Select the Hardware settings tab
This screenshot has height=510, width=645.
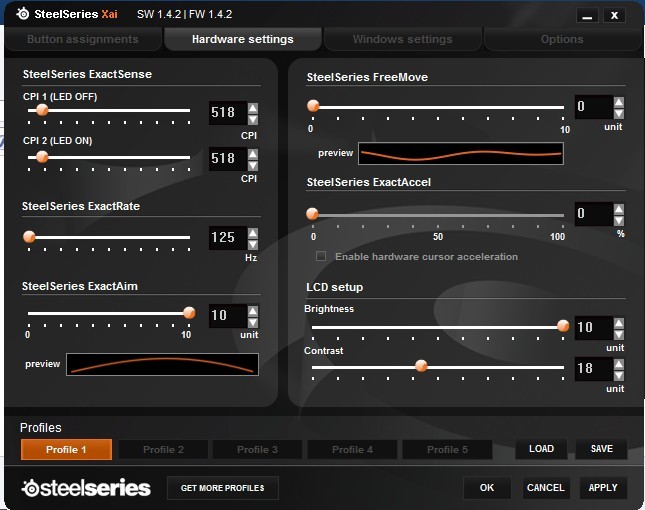click(243, 39)
